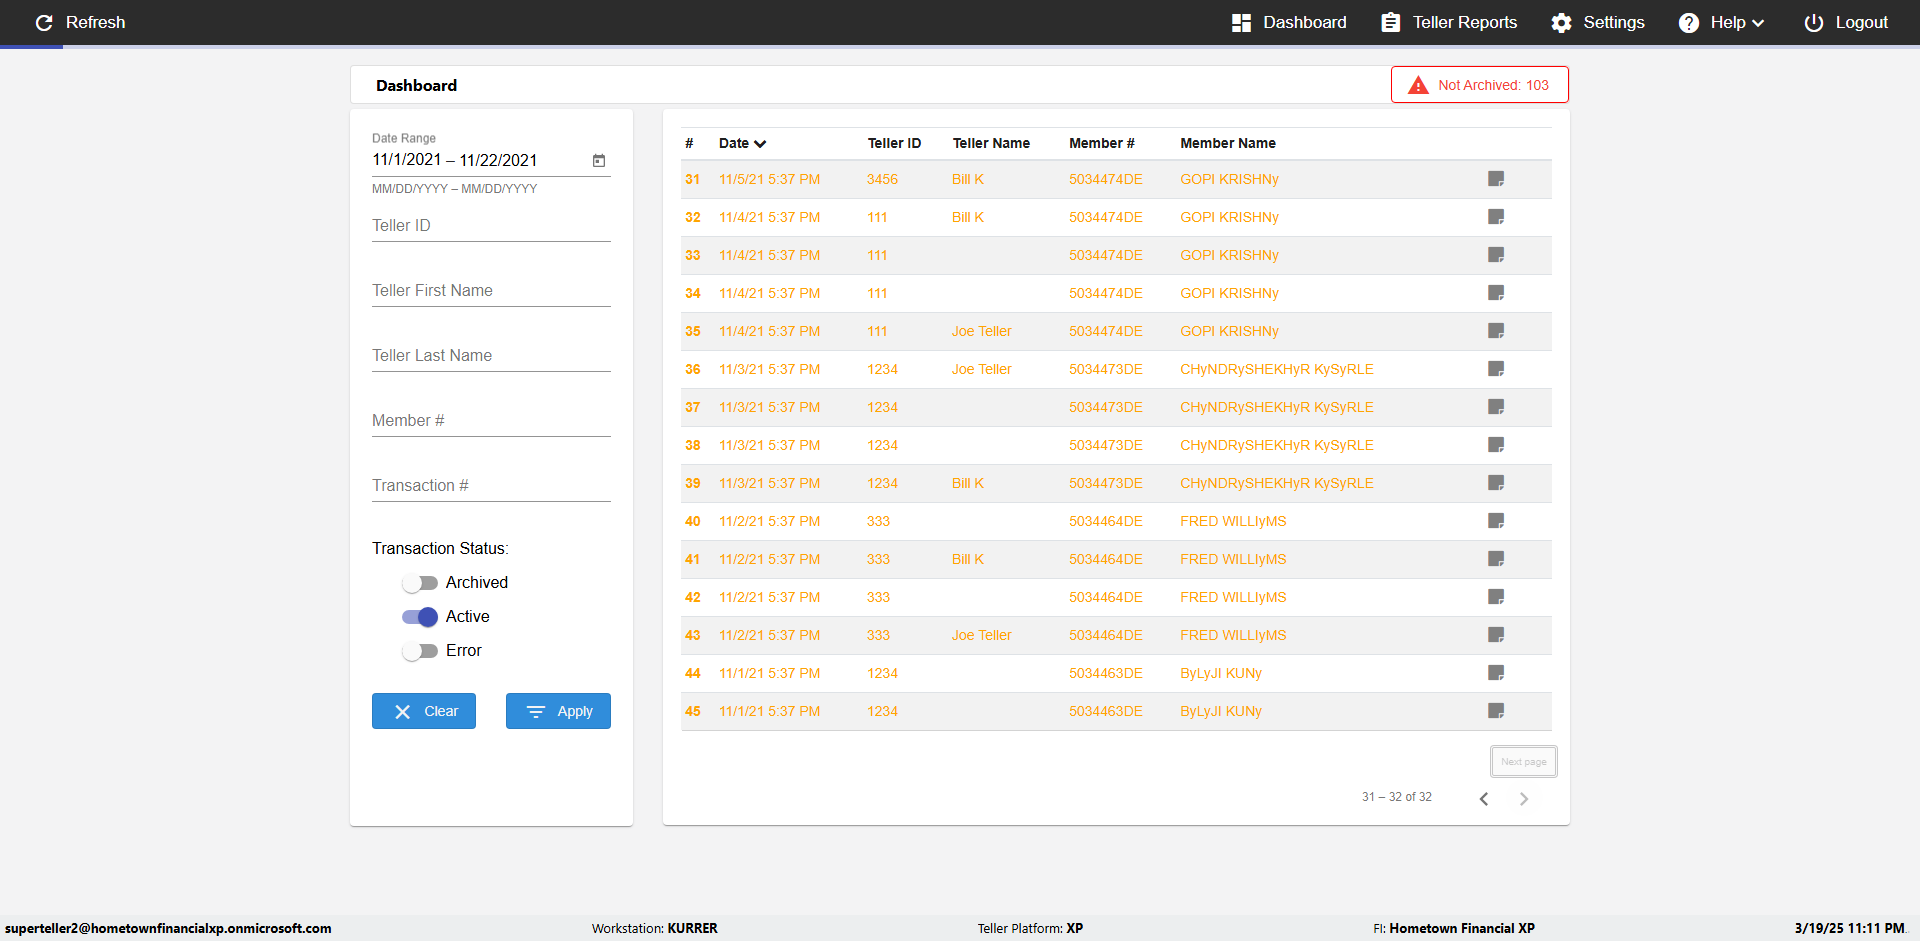Click the Not Archived warning triangle icon
The width and height of the screenshot is (1920, 941).
(1418, 85)
